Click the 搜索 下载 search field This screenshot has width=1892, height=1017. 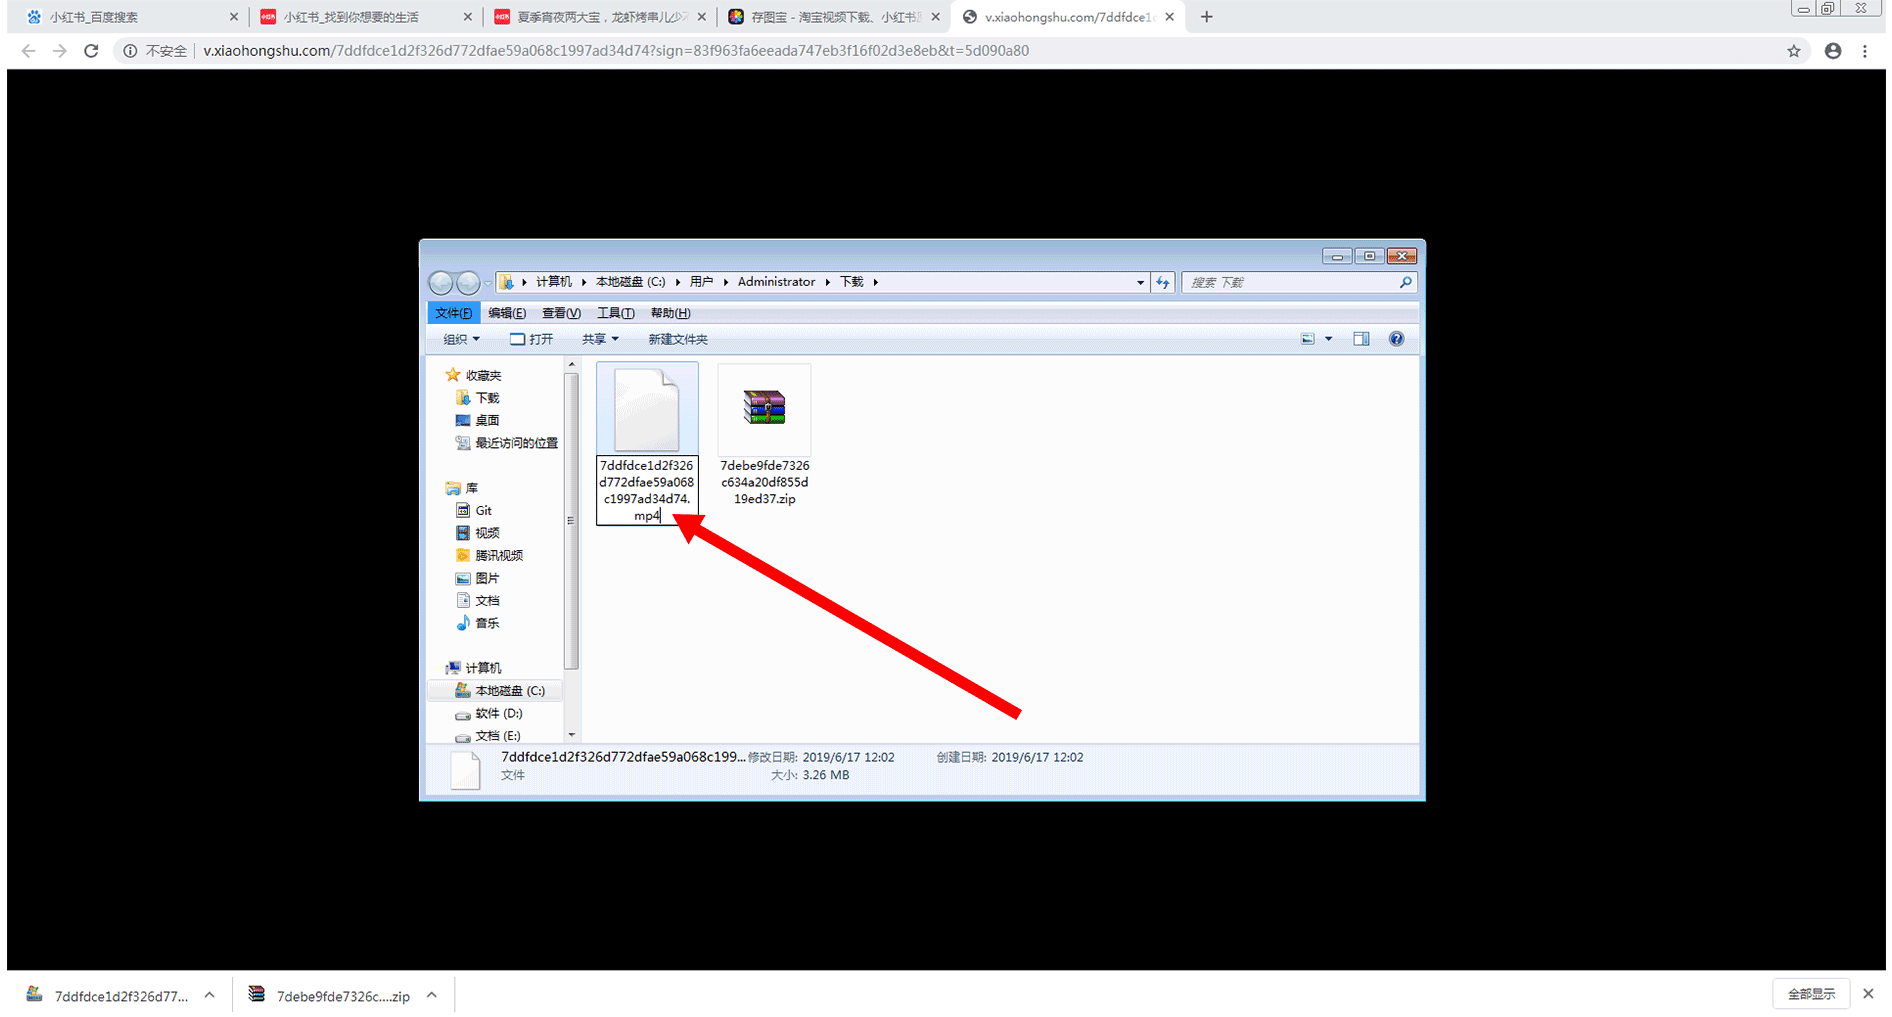click(1290, 283)
